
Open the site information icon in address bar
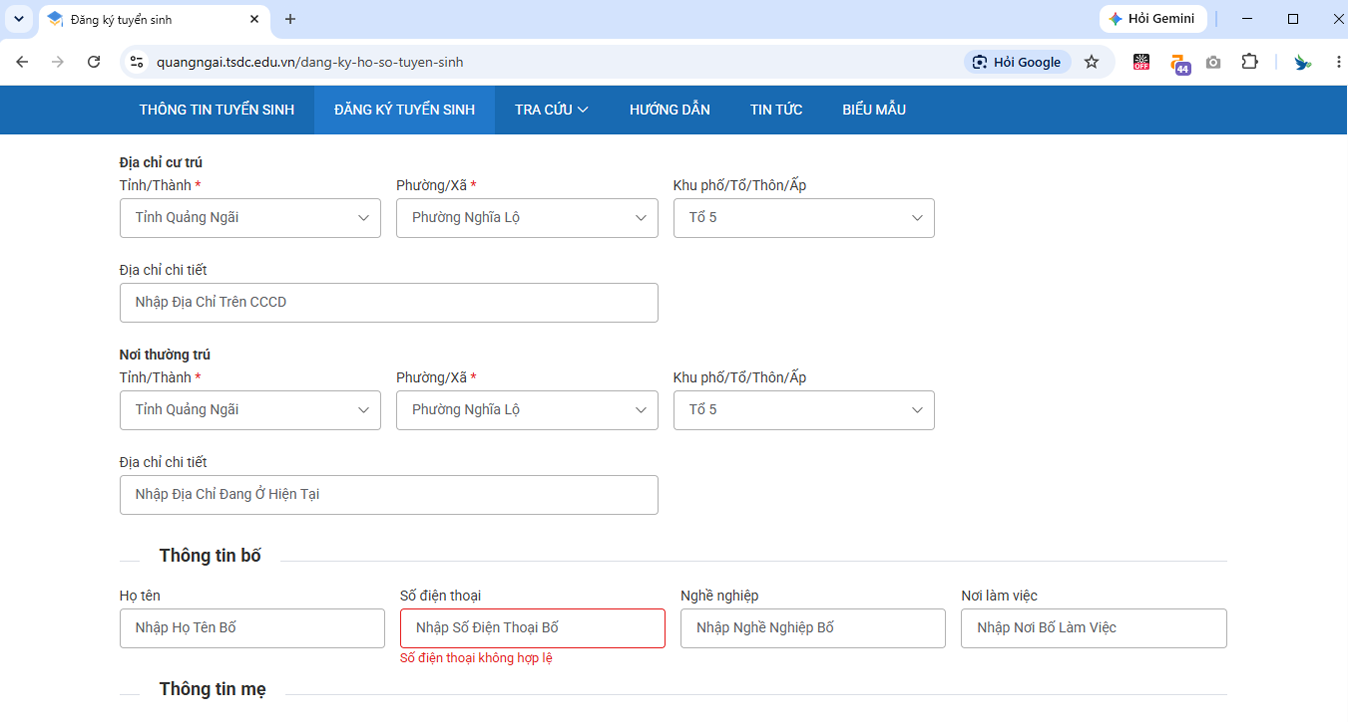(138, 62)
